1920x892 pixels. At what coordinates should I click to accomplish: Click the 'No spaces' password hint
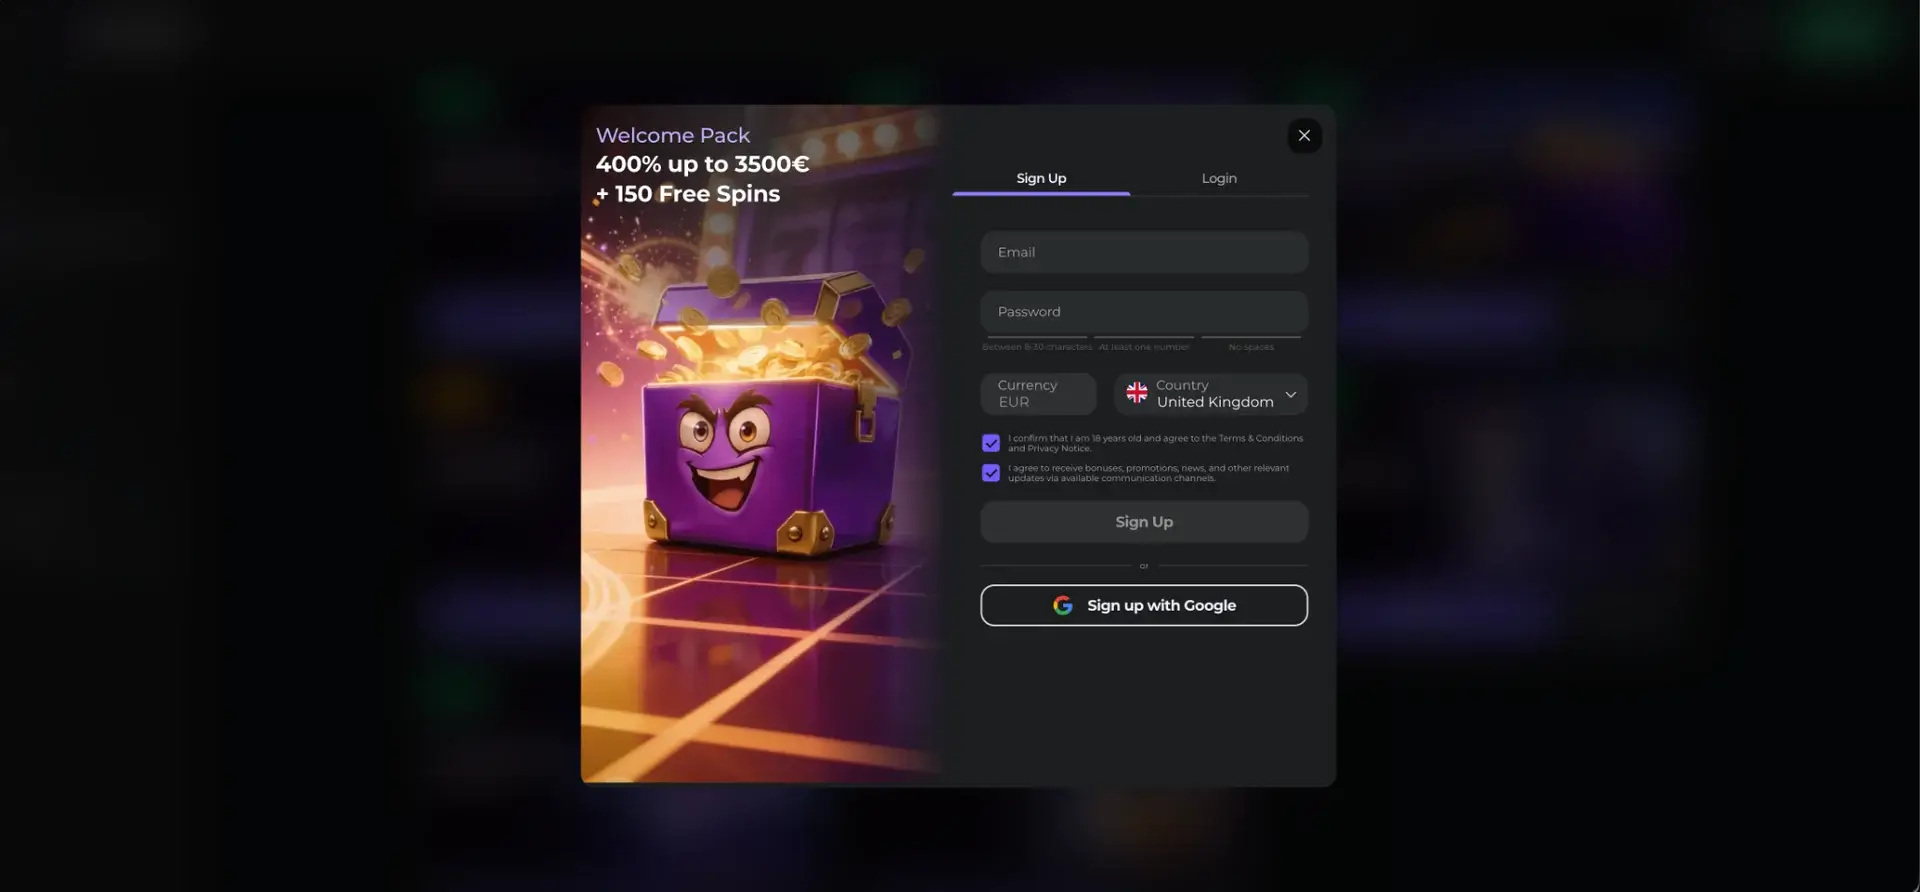tap(1251, 347)
